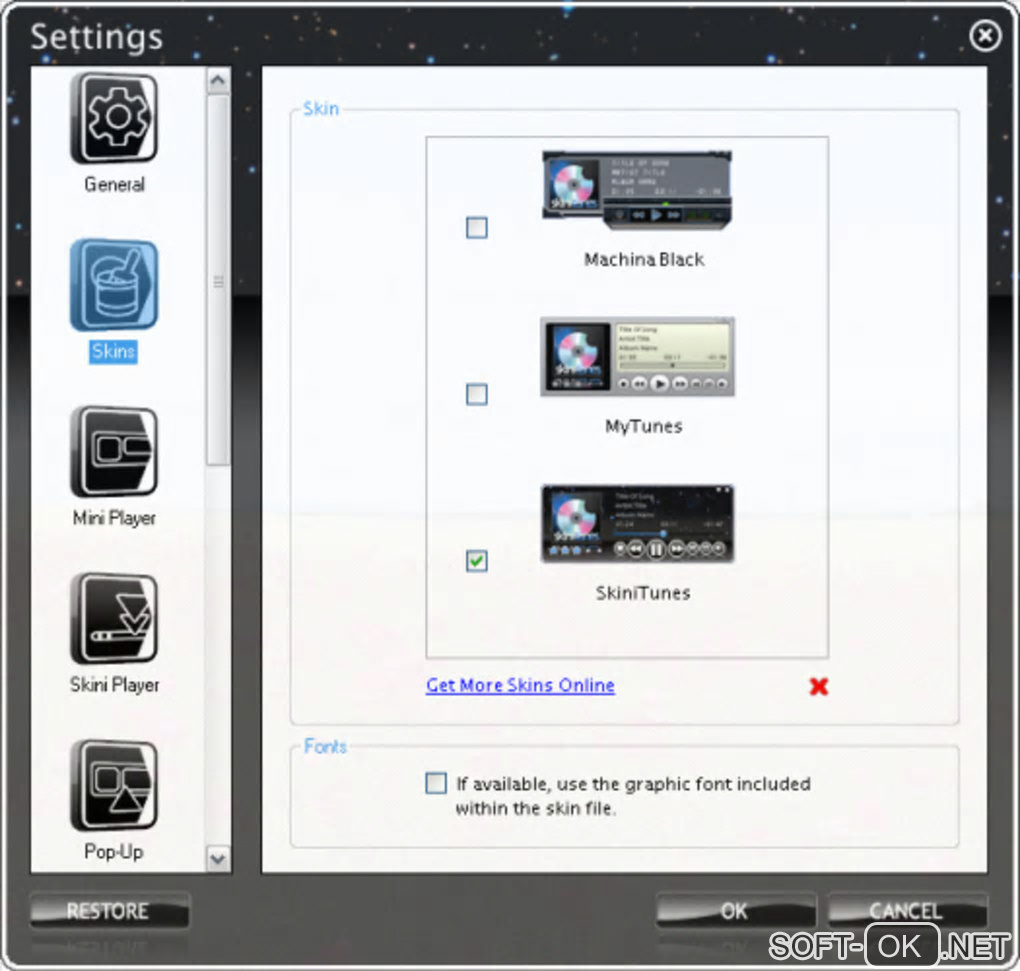
Task: Confirm settings with the OK button
Action: [735, 911]
